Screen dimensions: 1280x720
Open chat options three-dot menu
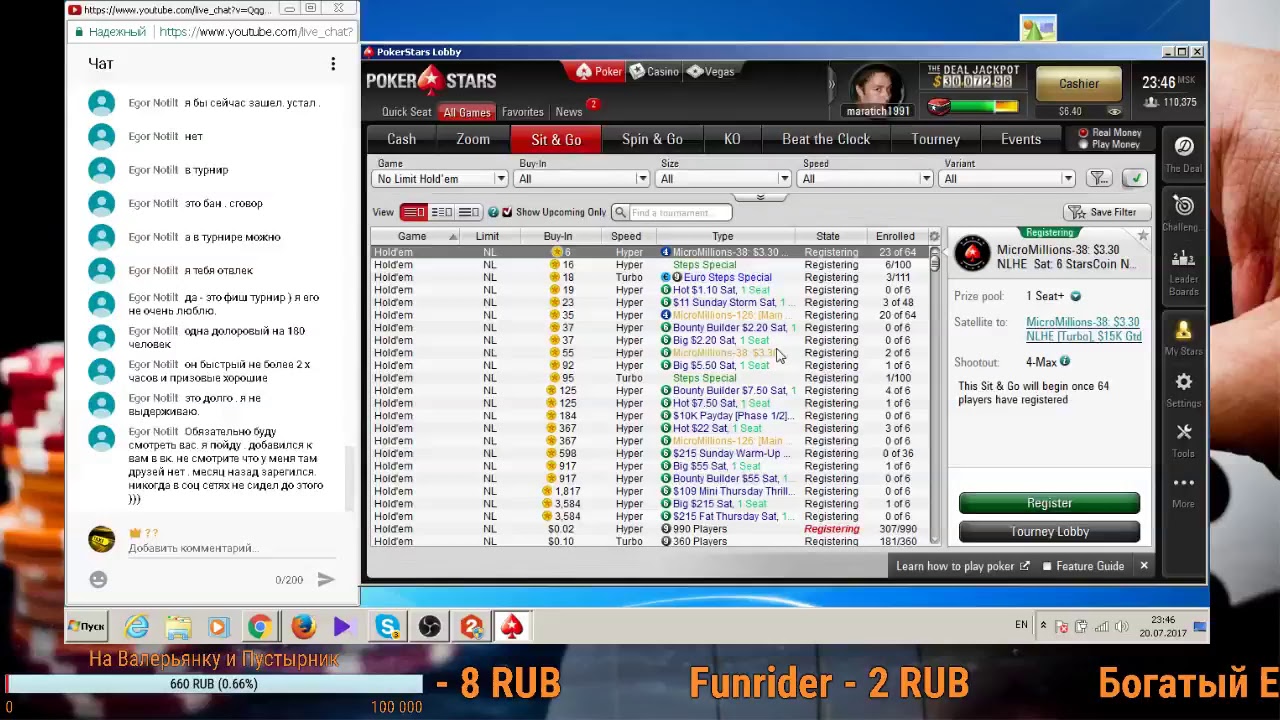(x=333, y=64)
